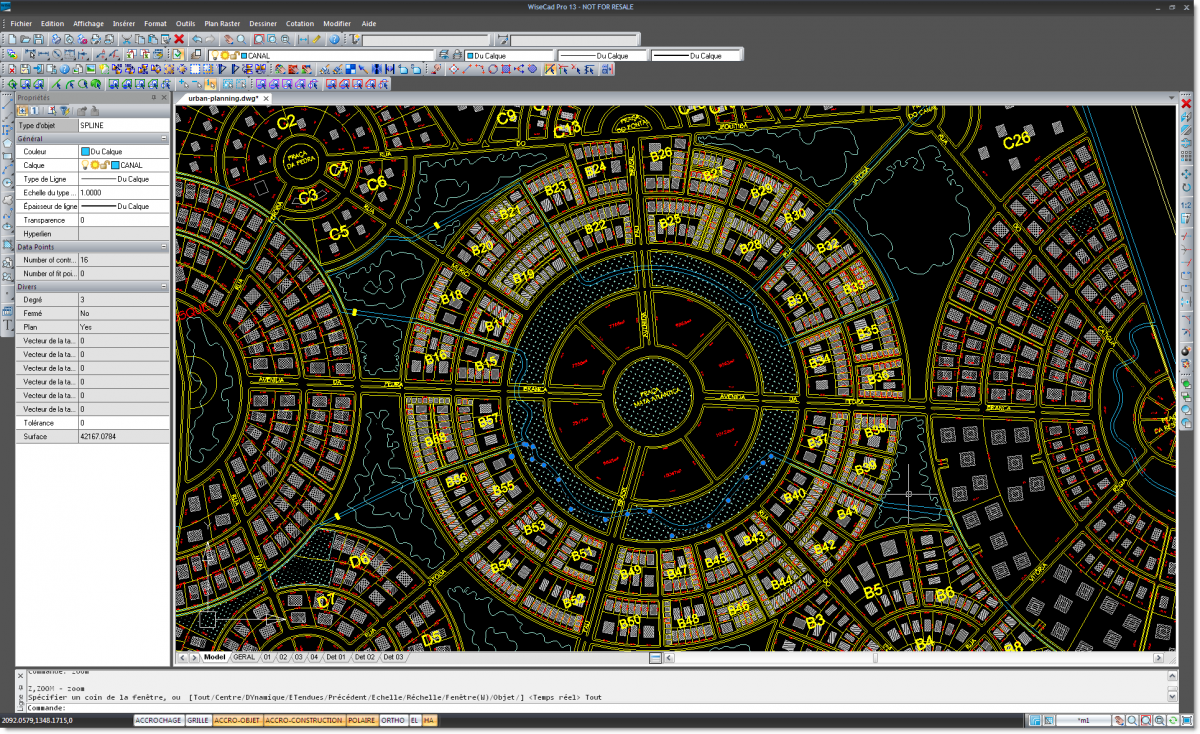Go to first layout tab arrow
Viewport: 1200px width, 734px height.
coord(180,657)
